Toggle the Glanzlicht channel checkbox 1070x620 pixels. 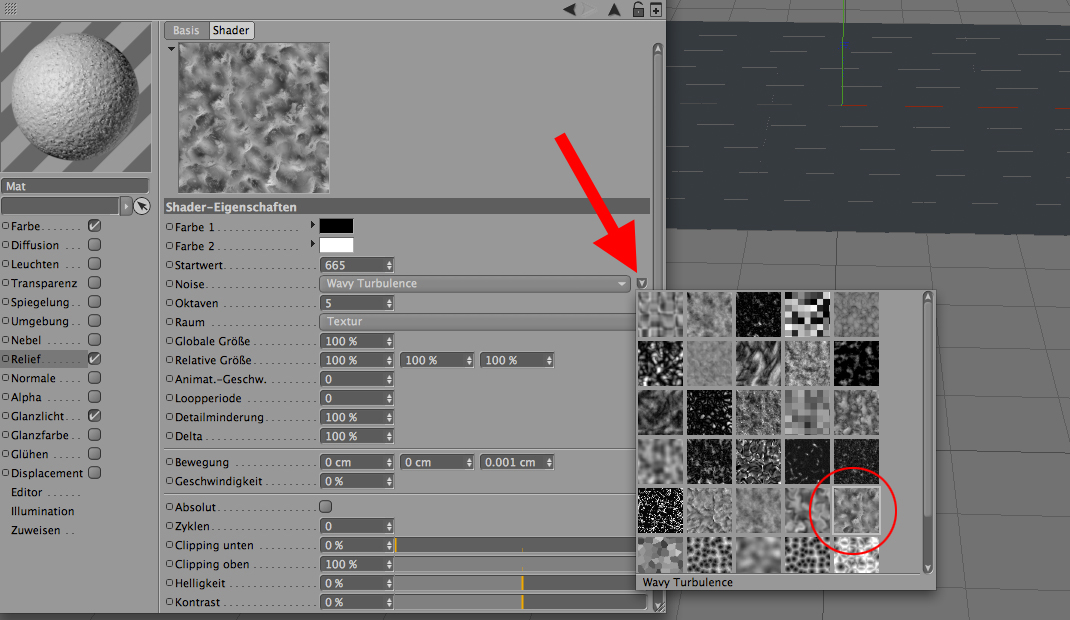click(95, 416)
